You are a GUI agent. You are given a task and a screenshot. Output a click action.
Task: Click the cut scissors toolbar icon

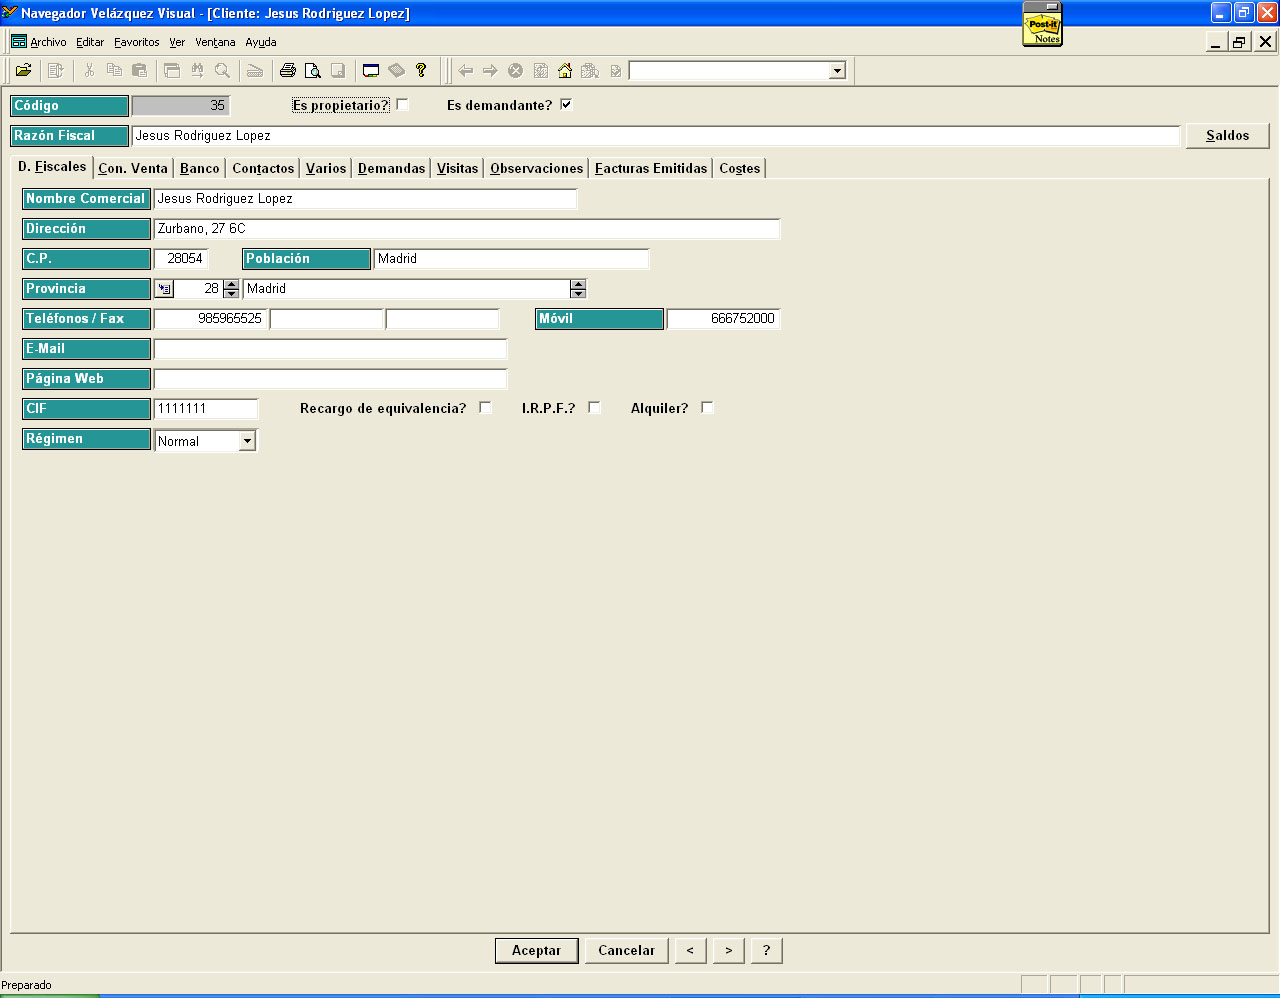tap(89, 70)
